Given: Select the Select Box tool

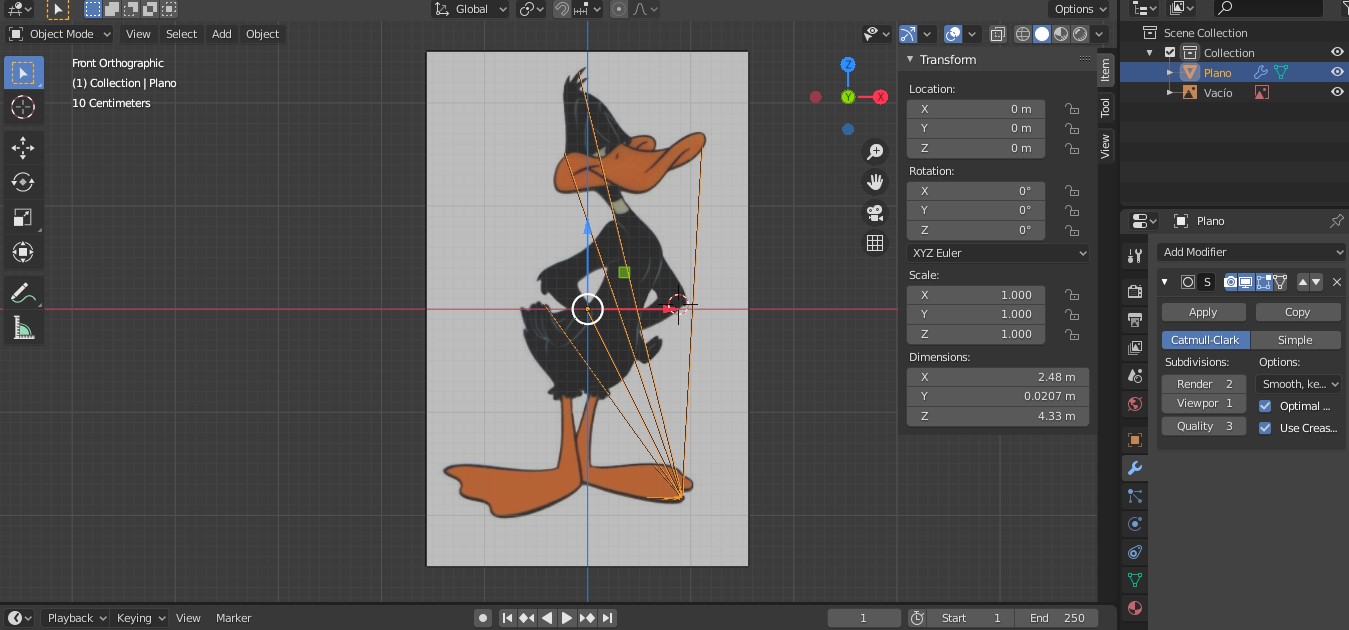Looking at the screenshot, I should point(23,73).
